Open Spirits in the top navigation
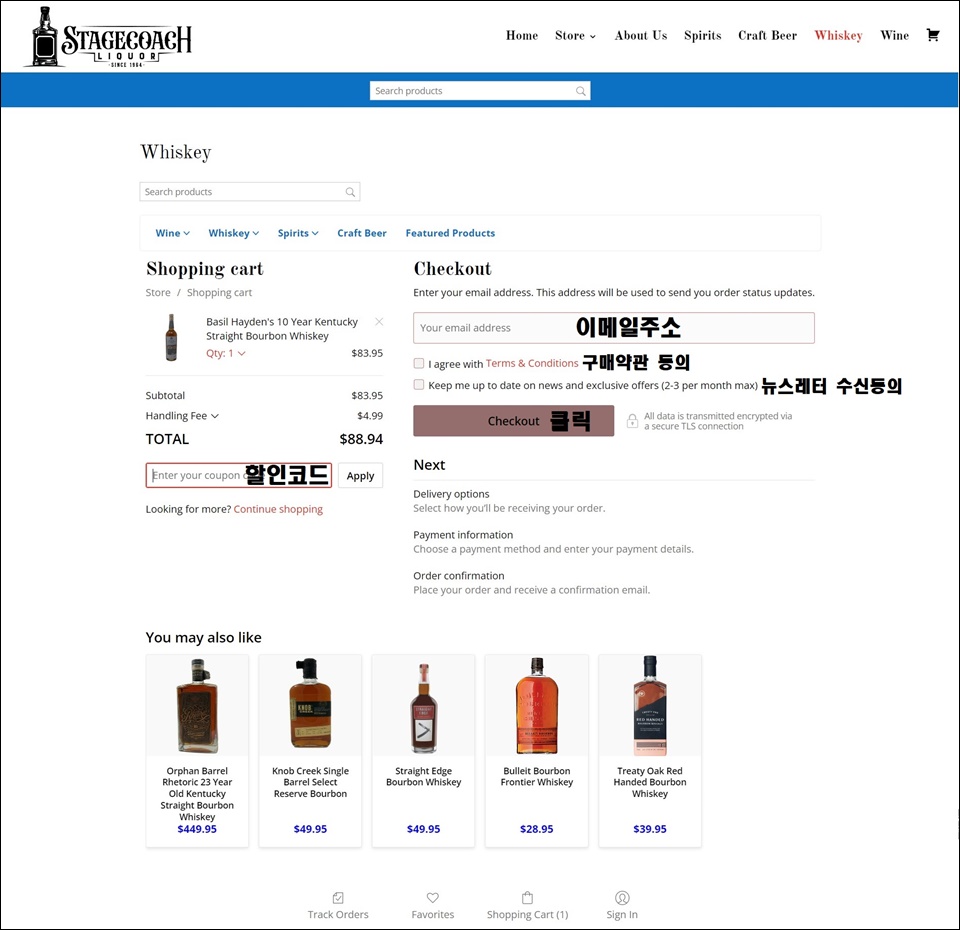The height and width of the screenshot is (930, 960). tap(703, 36)
